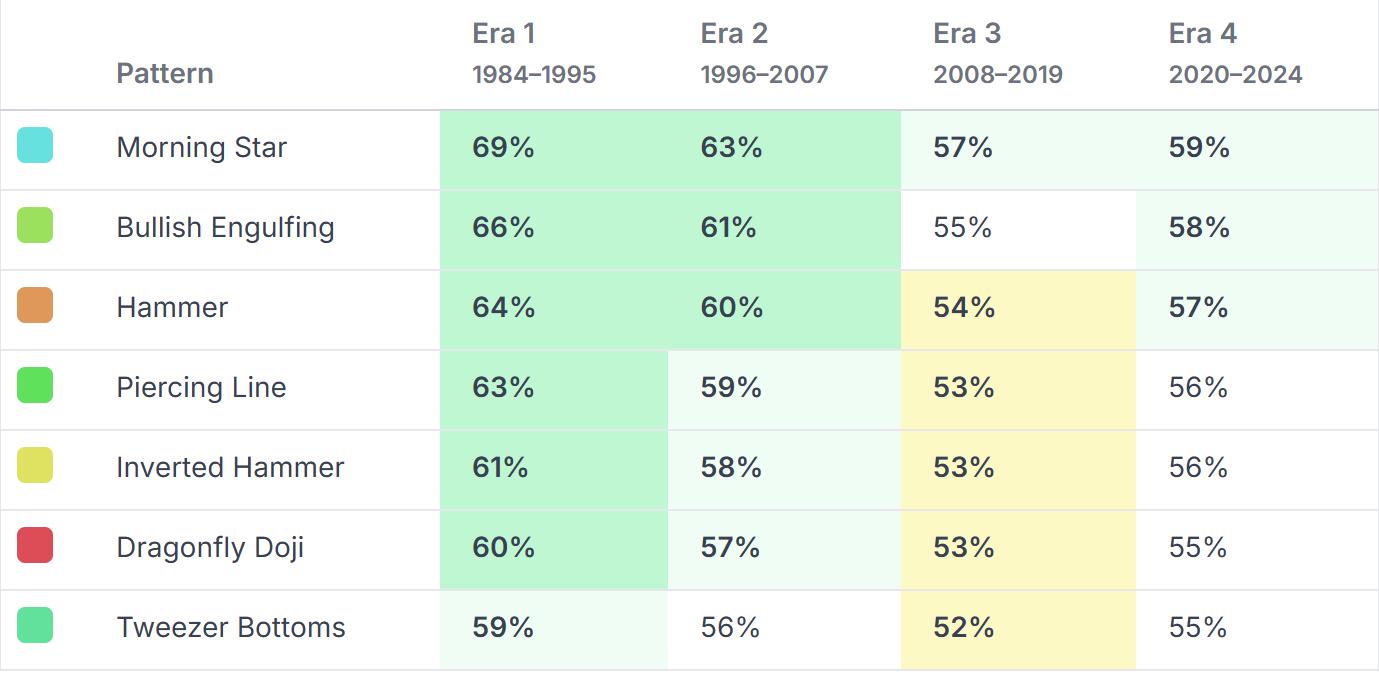This screenshot has height=681, width=1379.
Task: Select the Era 3 2008–2019 header
Action: 997,54
